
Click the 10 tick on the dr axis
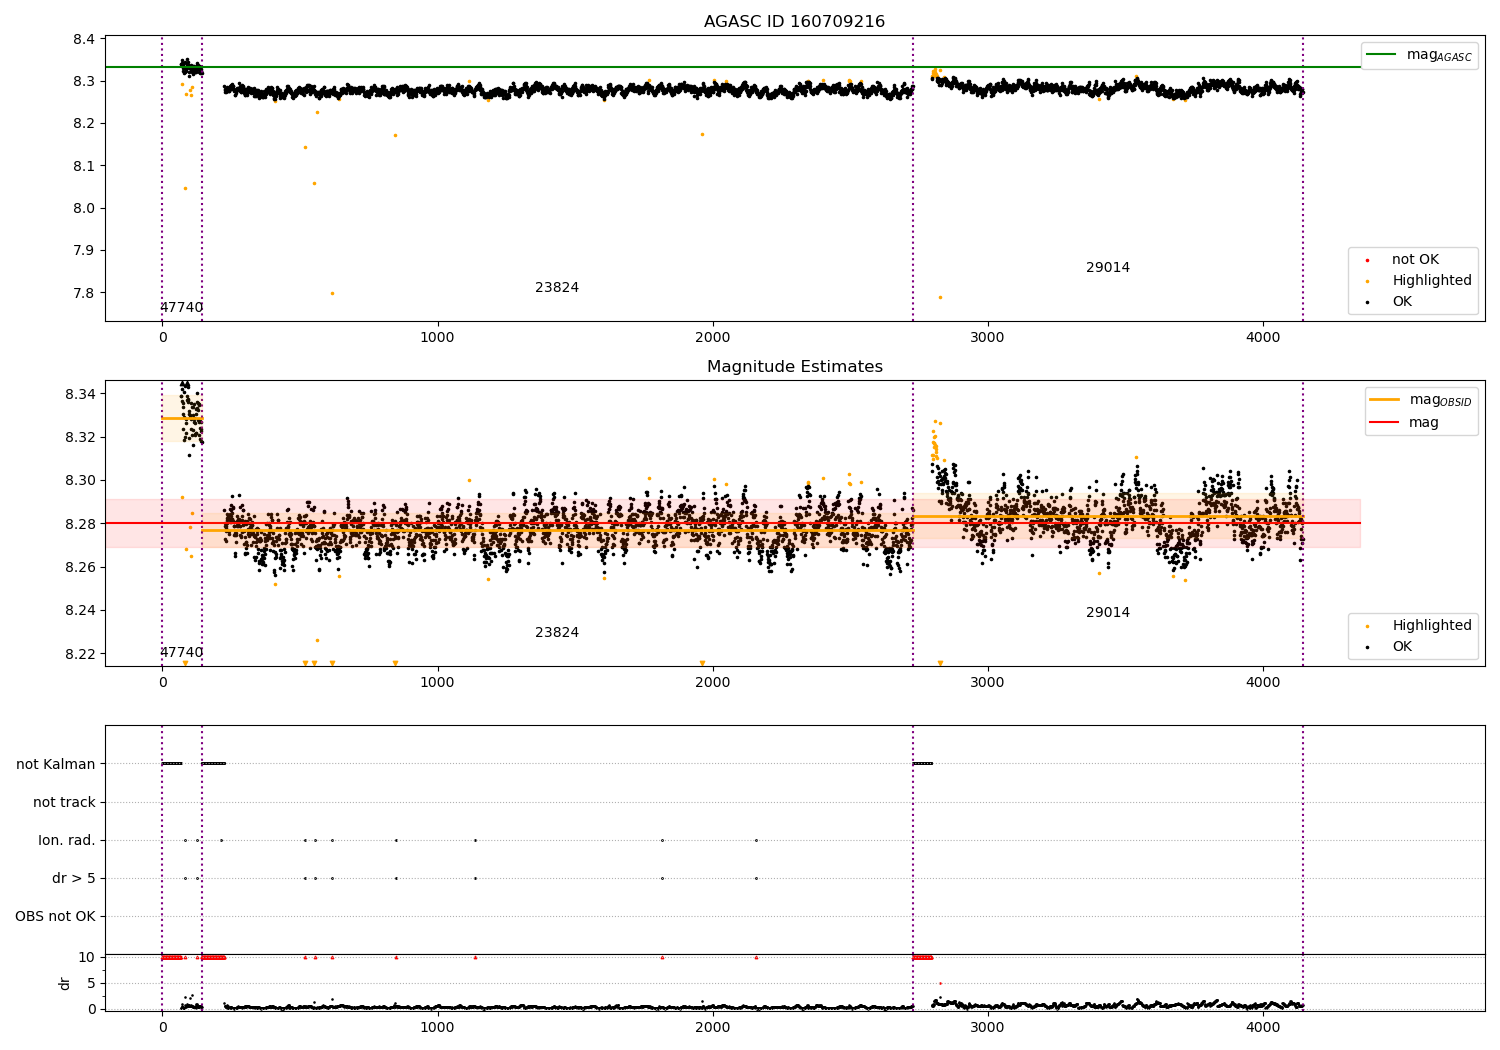[x=87, y=957]
